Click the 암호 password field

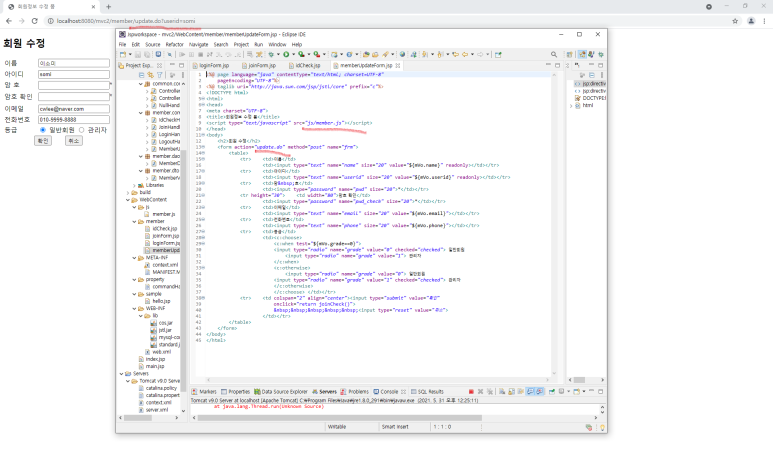[x=73, y=85]
